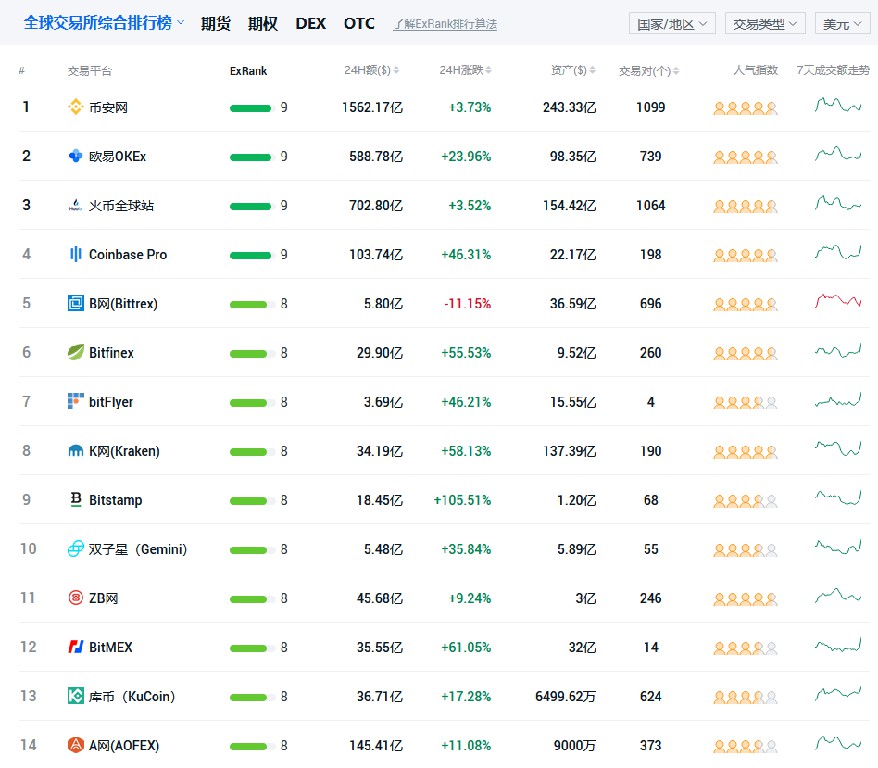Open the BitMEX exchange name link
Image resolution: width=878 pixels, height=768 pixels.
tap(111, 647)
